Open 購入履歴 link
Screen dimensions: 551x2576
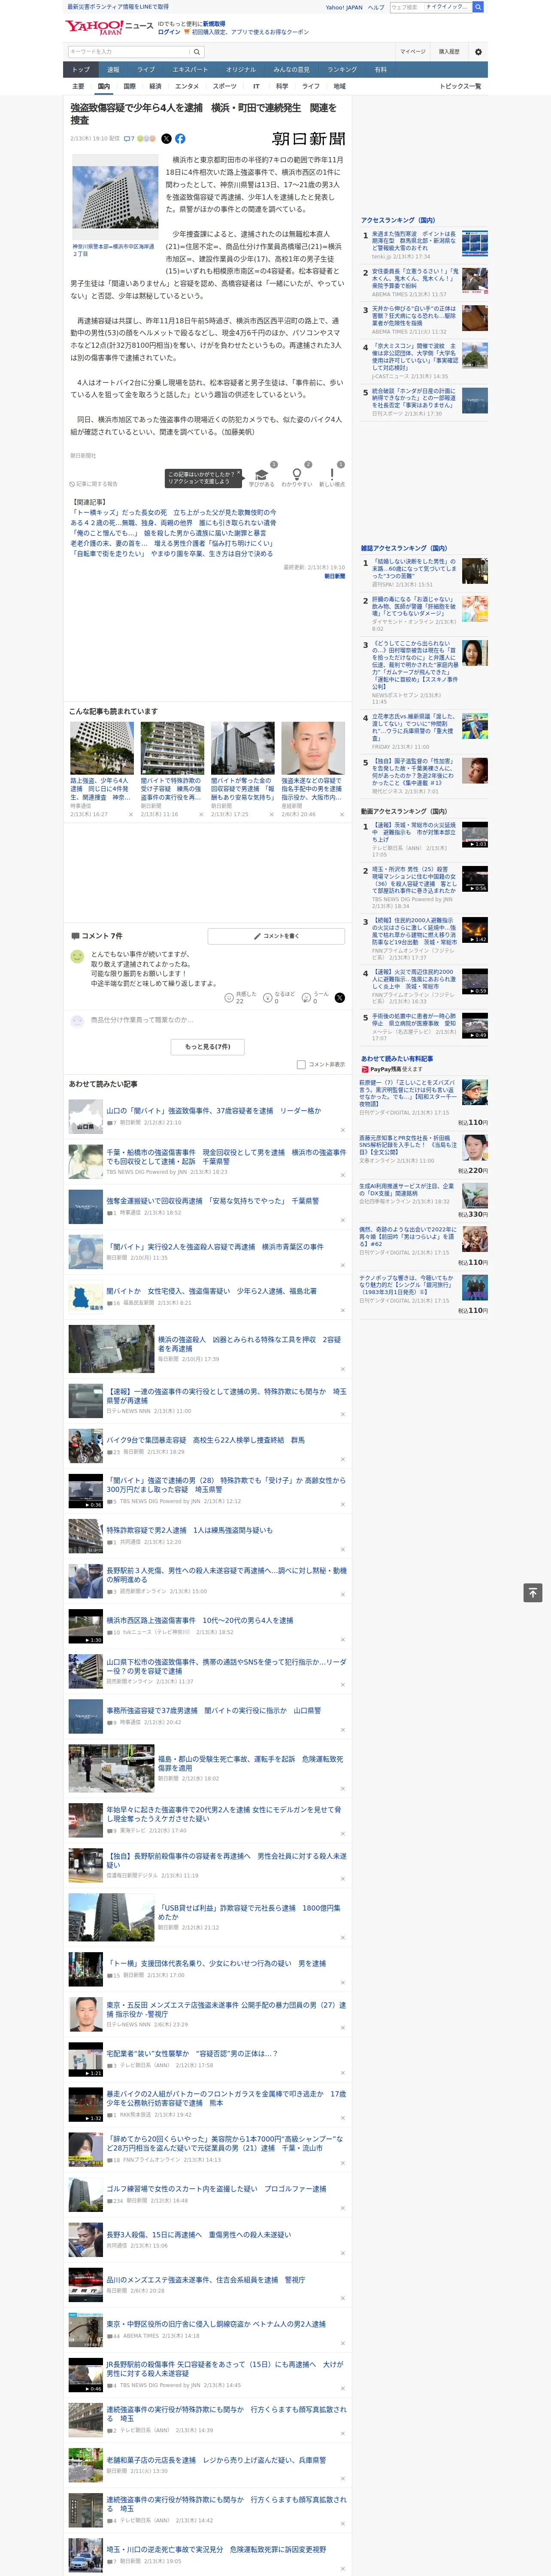[449, 51]
